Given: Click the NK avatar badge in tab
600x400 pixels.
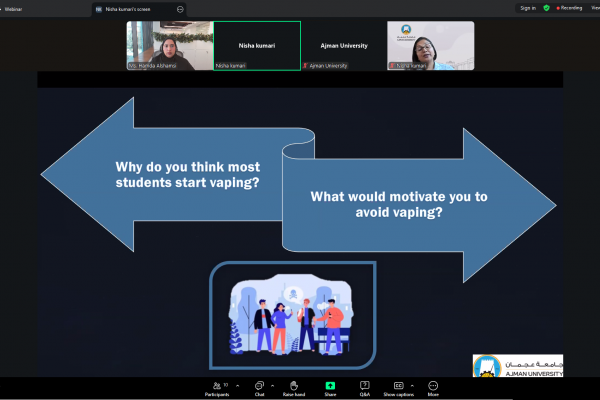Looking at the screenshot, I should point(99,9).
